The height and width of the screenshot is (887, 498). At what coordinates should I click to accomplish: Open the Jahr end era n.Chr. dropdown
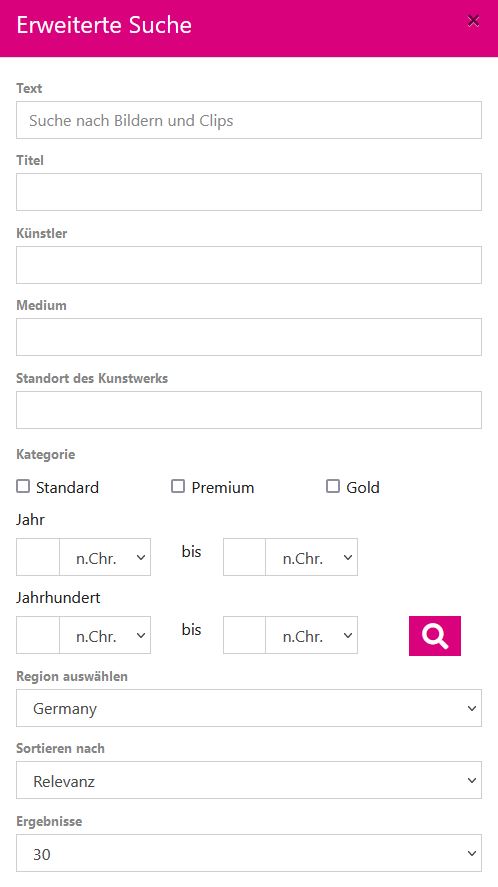coord(312,557)
